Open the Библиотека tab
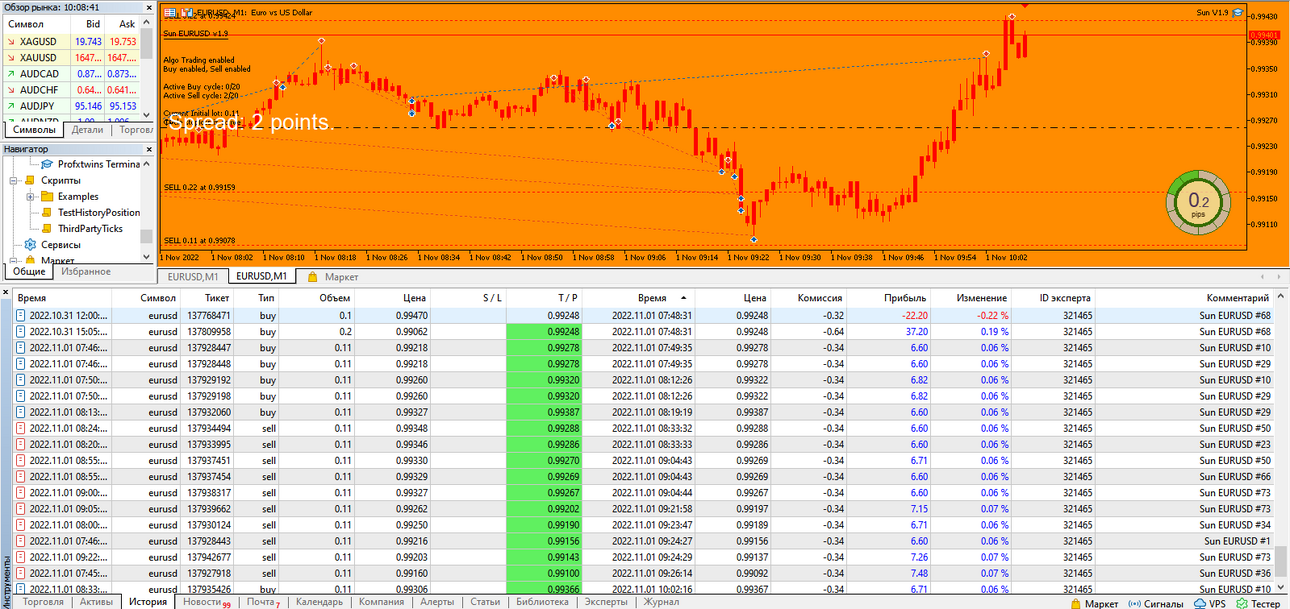 [x=542, y=602]
